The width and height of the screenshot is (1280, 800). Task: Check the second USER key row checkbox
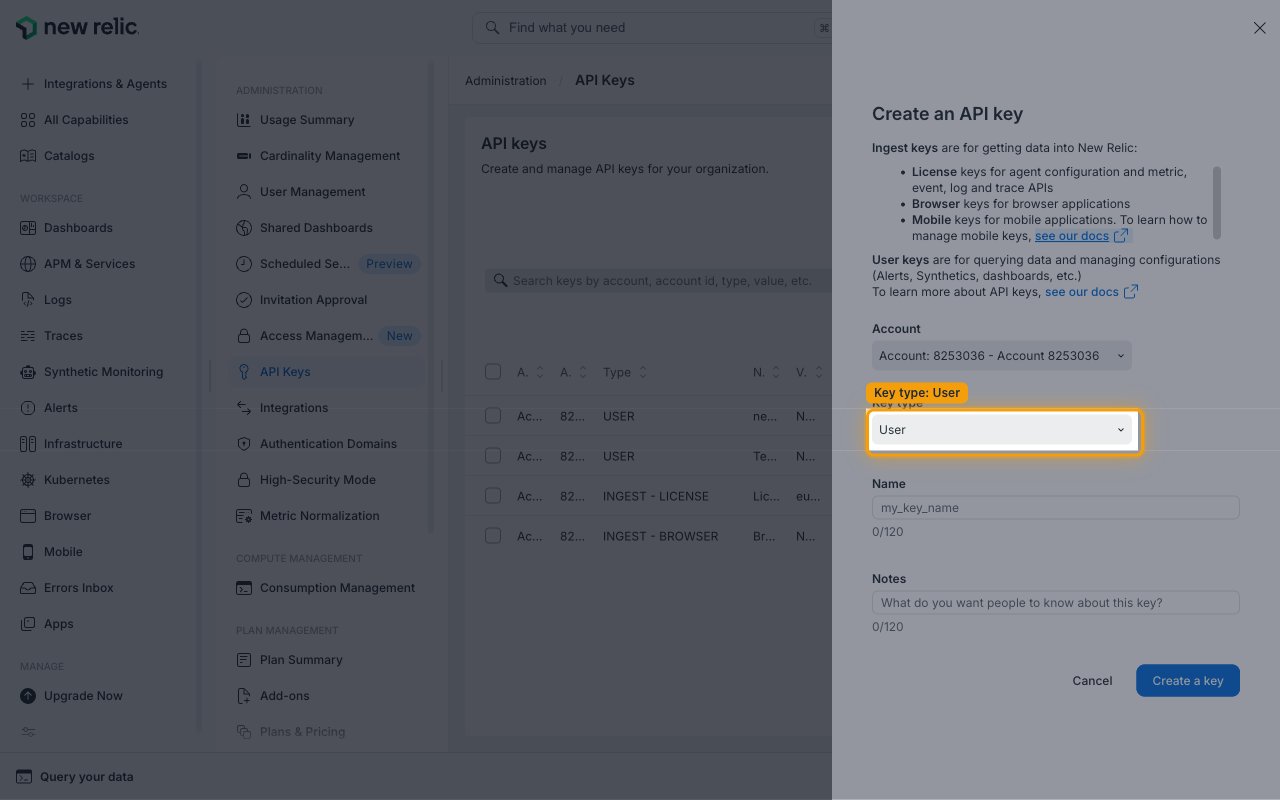click(x=493, y=456)
